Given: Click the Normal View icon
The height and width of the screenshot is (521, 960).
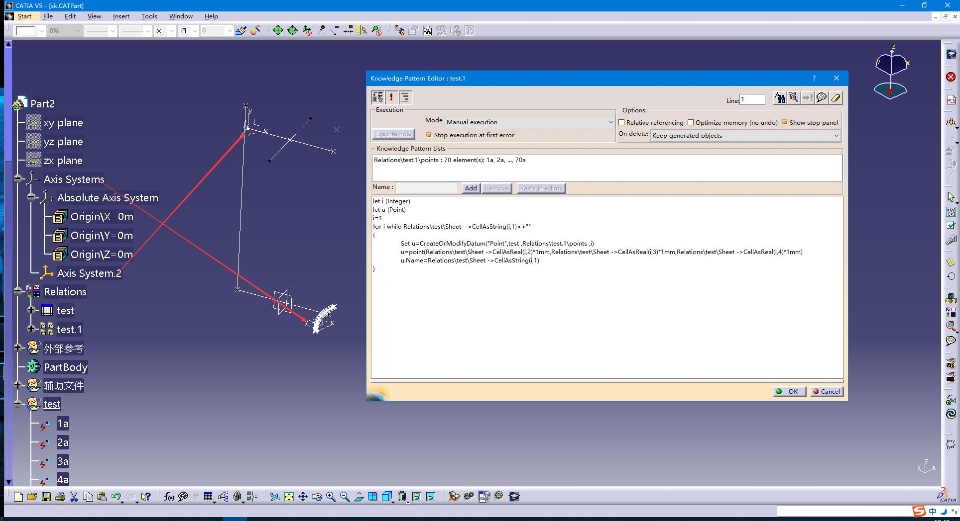Looking at the screenshot, I should [x=359, y=497].
